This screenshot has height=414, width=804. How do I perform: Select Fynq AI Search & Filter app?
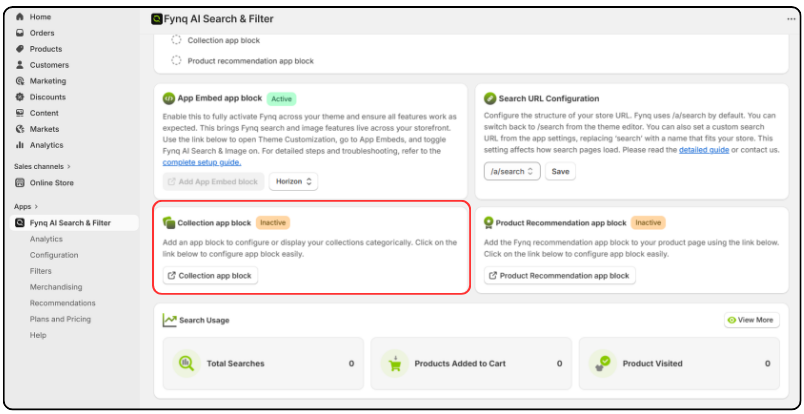pyautogui.click(x=74, y=223)
